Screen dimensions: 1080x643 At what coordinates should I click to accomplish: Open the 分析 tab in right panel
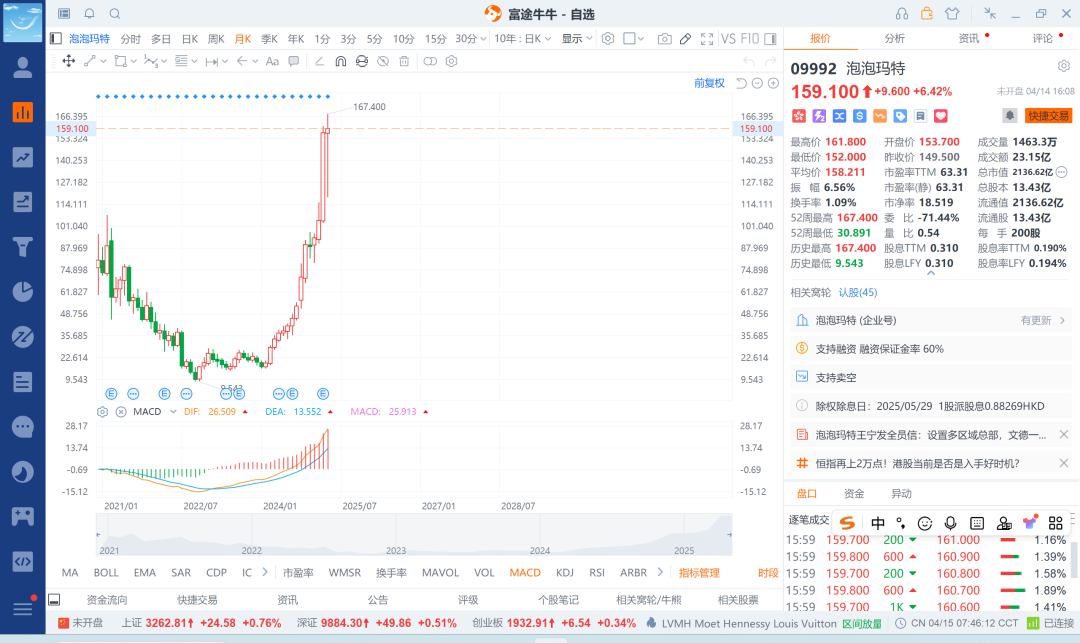click(x=894, y=39)
